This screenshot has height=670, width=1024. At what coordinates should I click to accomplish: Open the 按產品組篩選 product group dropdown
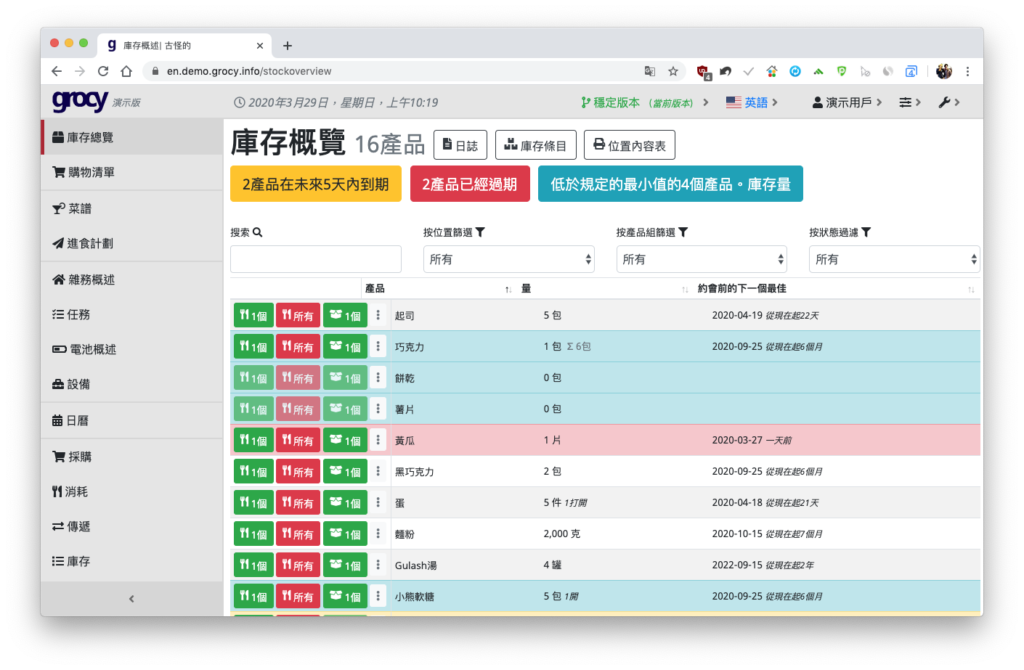701,259
